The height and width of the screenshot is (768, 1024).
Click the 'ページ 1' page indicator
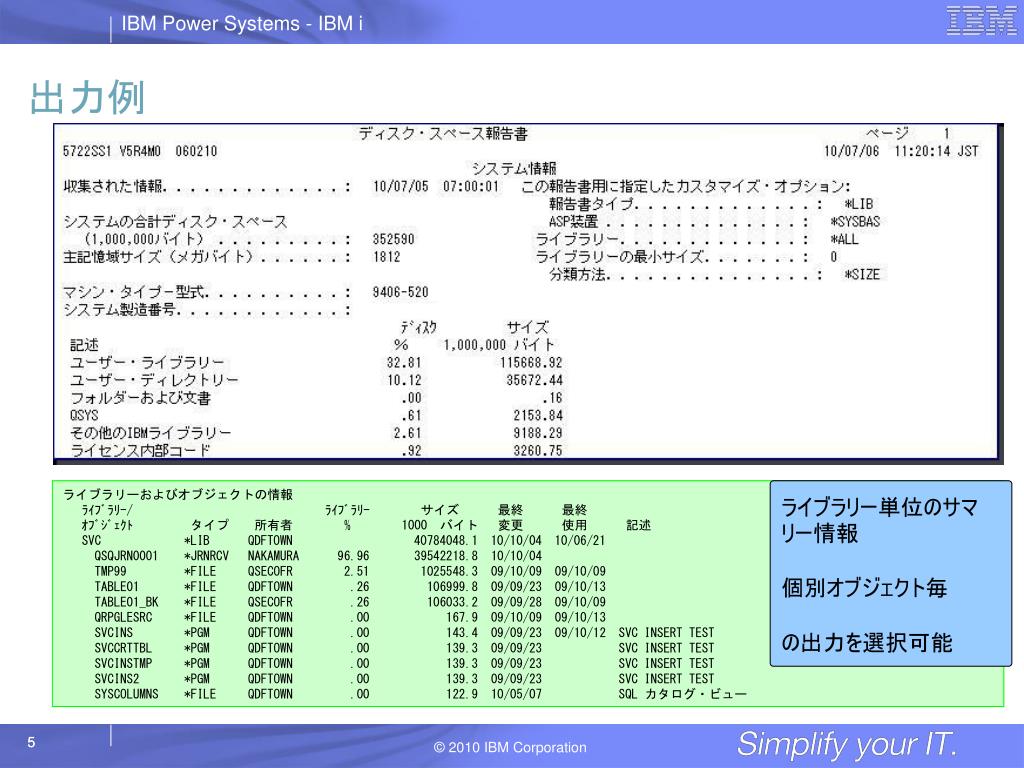(x=908, y=134)
